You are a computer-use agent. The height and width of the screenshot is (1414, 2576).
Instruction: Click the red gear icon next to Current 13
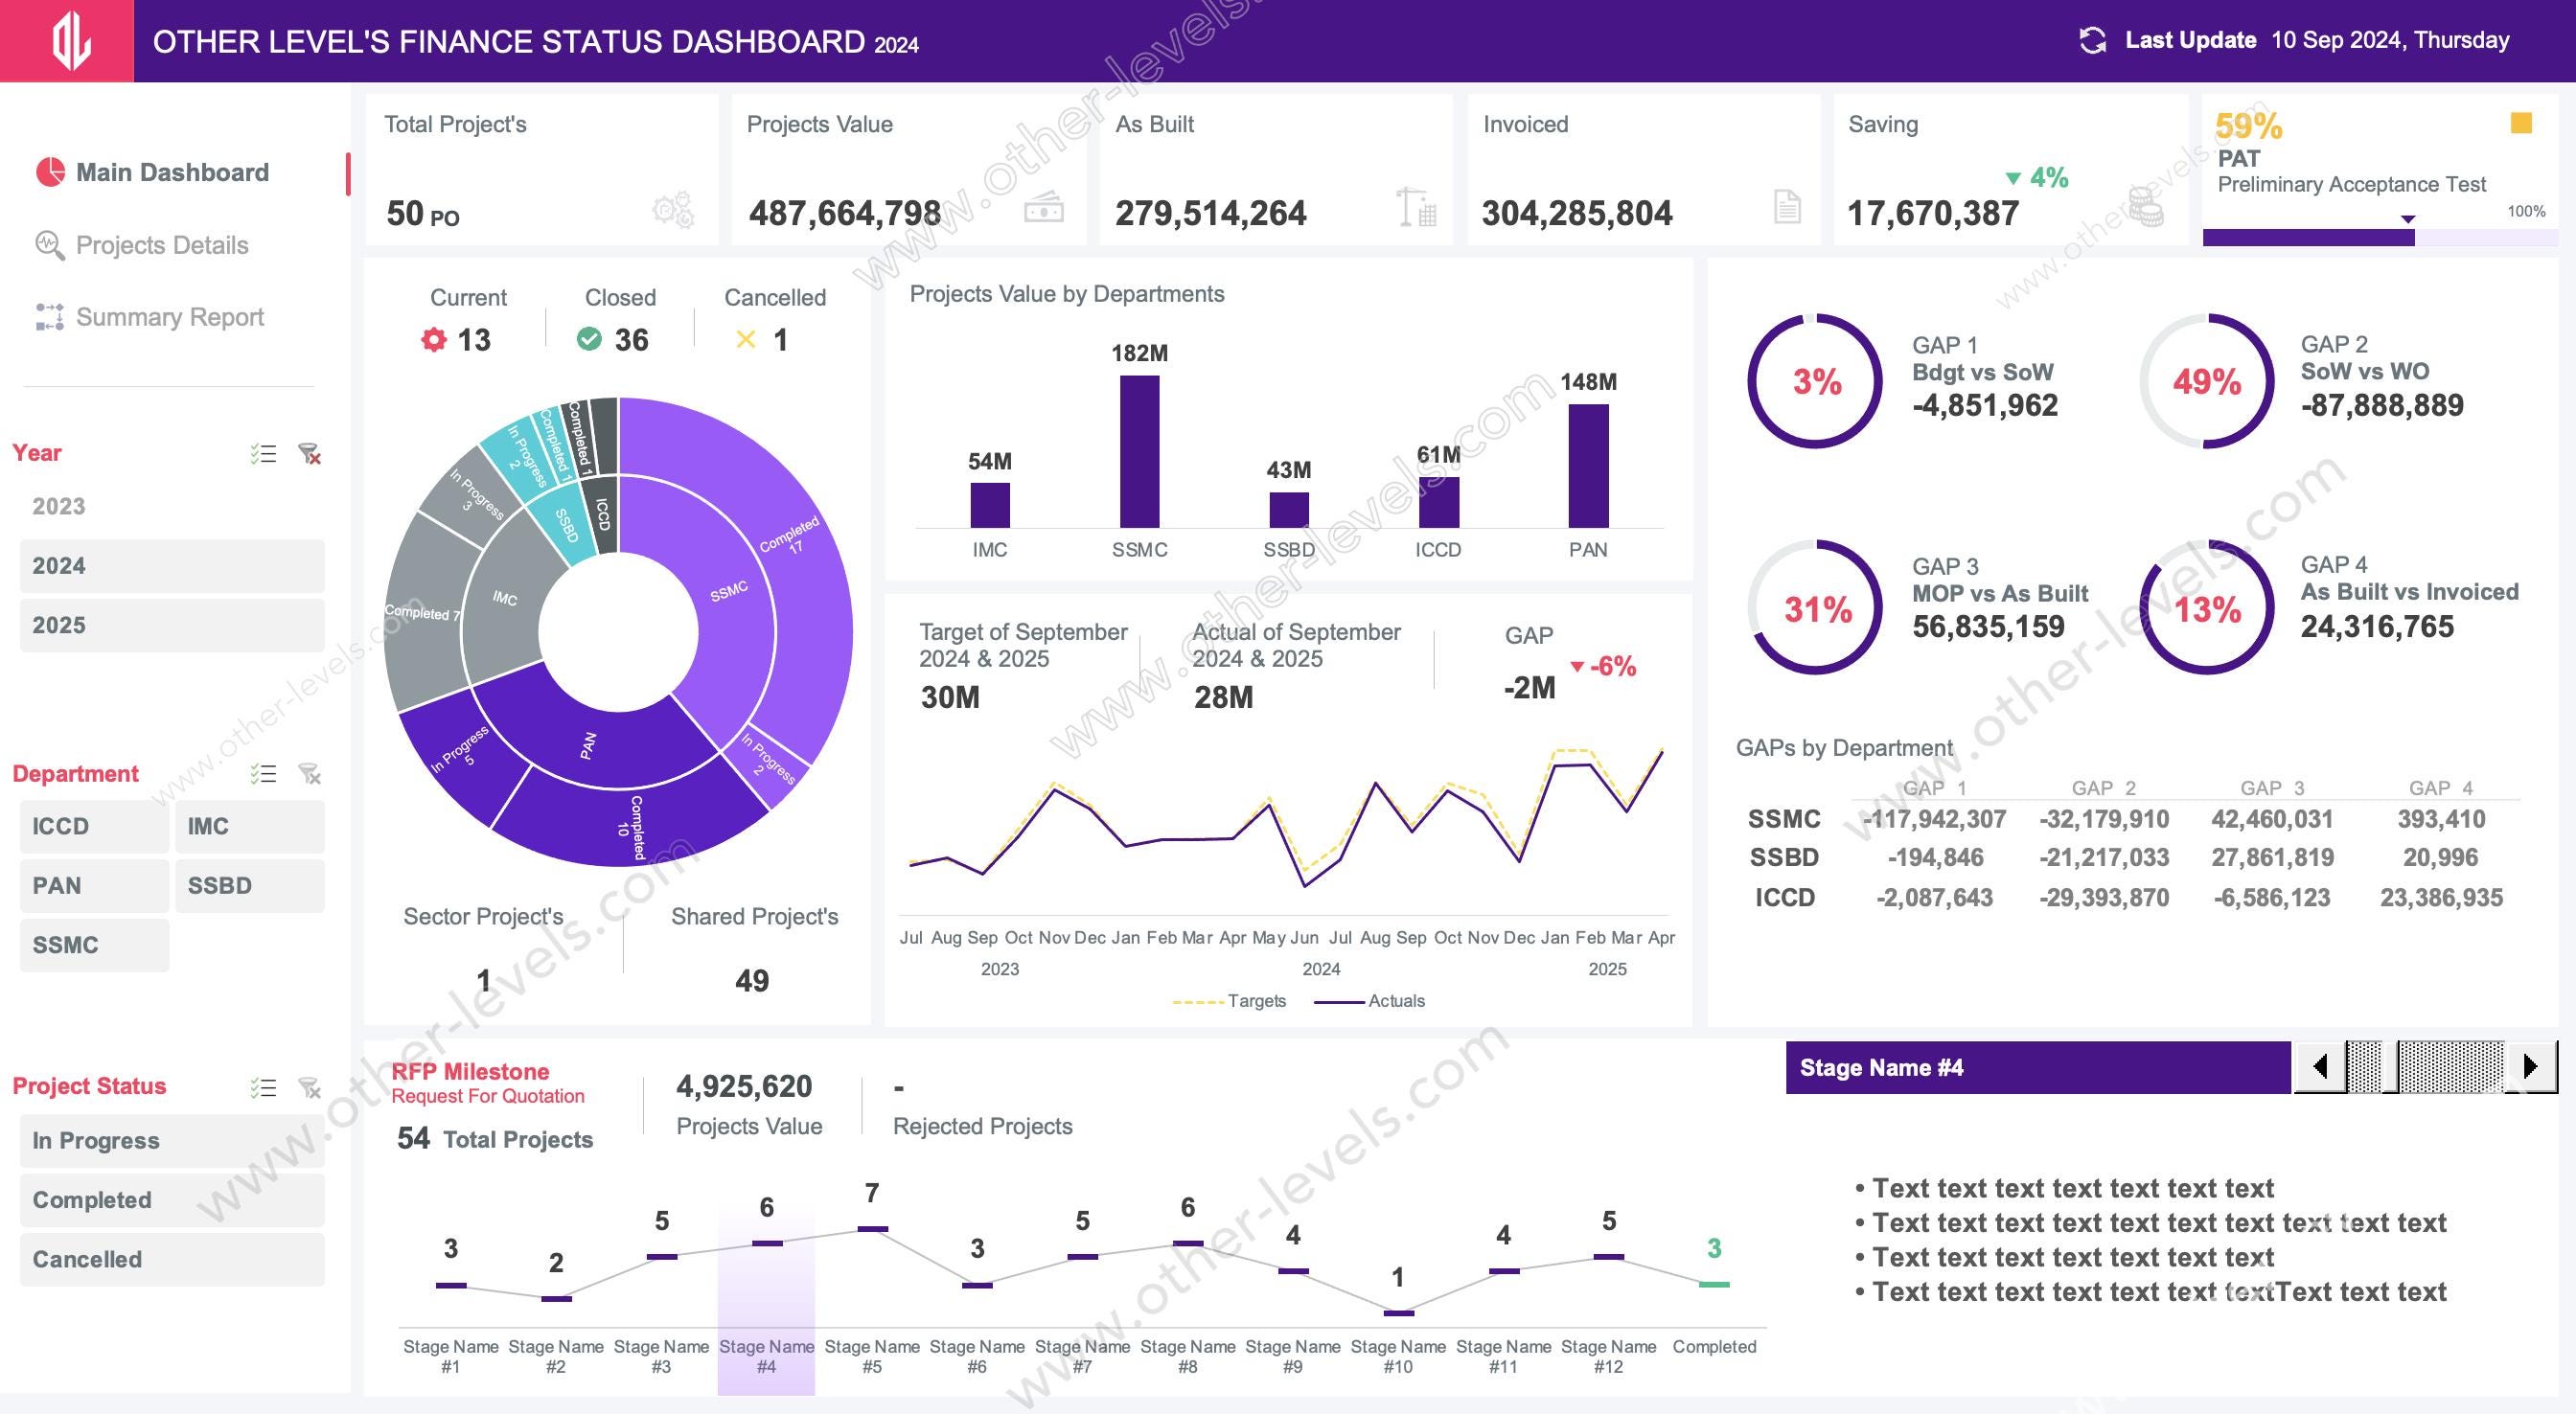pyautogui.click(x=433, y=339)
